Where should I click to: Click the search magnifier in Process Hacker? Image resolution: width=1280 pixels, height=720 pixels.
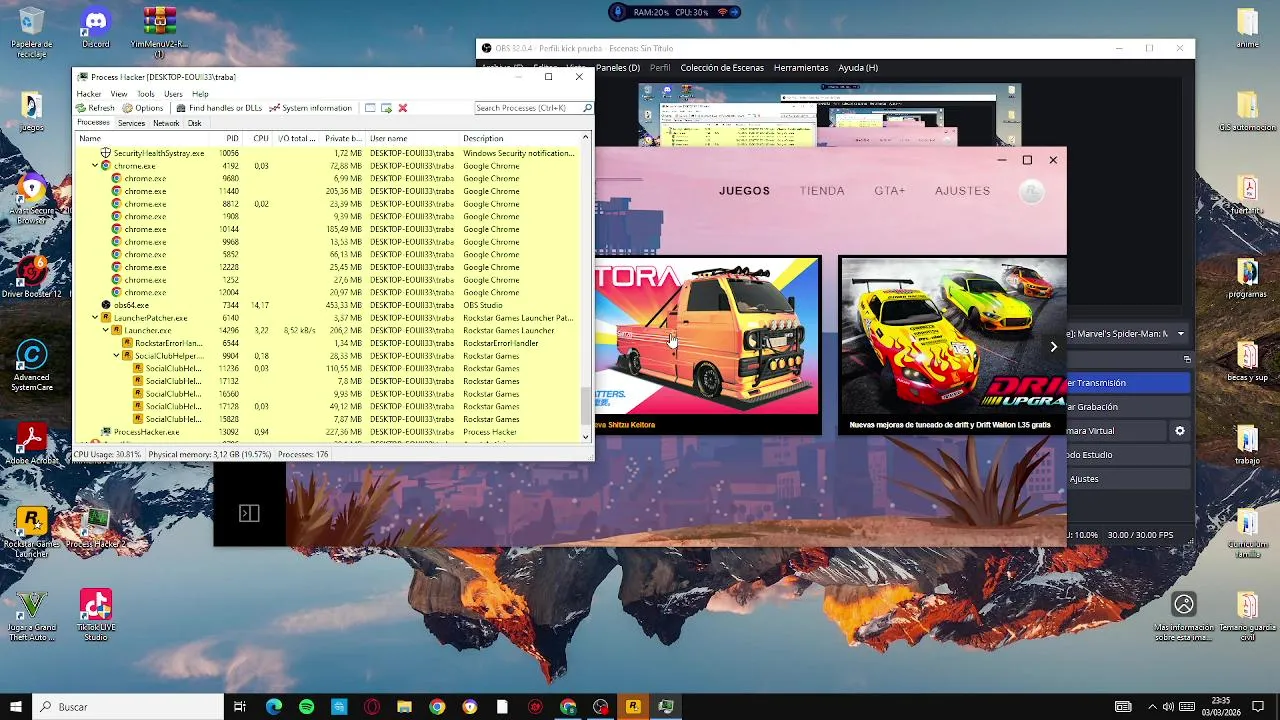[587, 108]
